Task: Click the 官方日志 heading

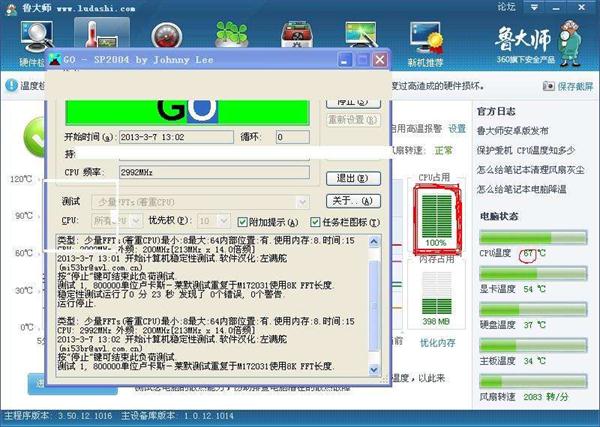Action: coord(496,111)
